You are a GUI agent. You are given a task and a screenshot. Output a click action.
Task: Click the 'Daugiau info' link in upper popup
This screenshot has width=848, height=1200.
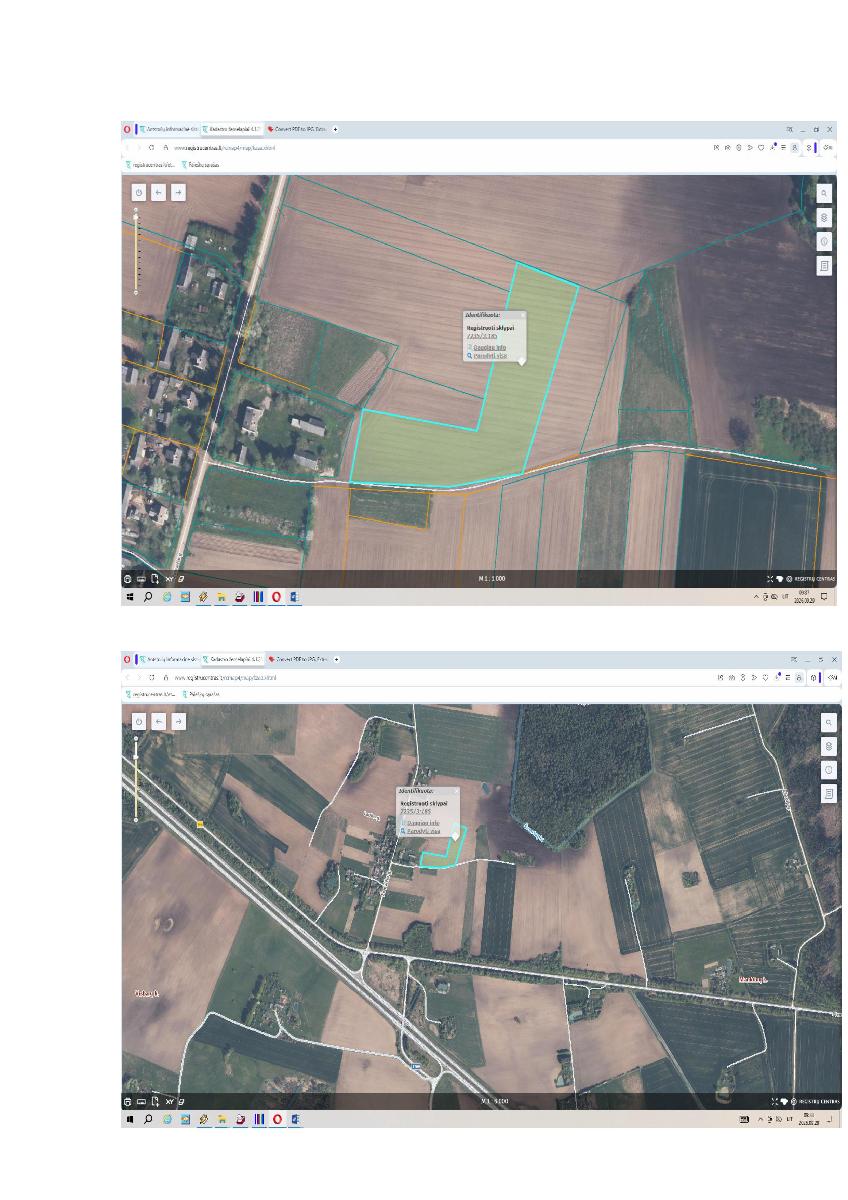[489, 346]
